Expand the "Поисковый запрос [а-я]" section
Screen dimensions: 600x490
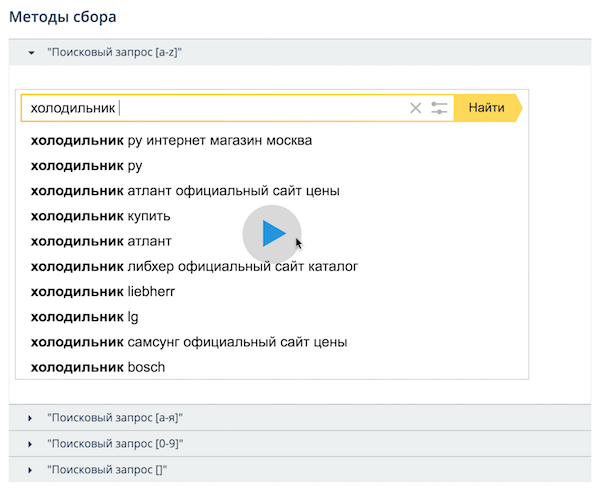[114, 417]
